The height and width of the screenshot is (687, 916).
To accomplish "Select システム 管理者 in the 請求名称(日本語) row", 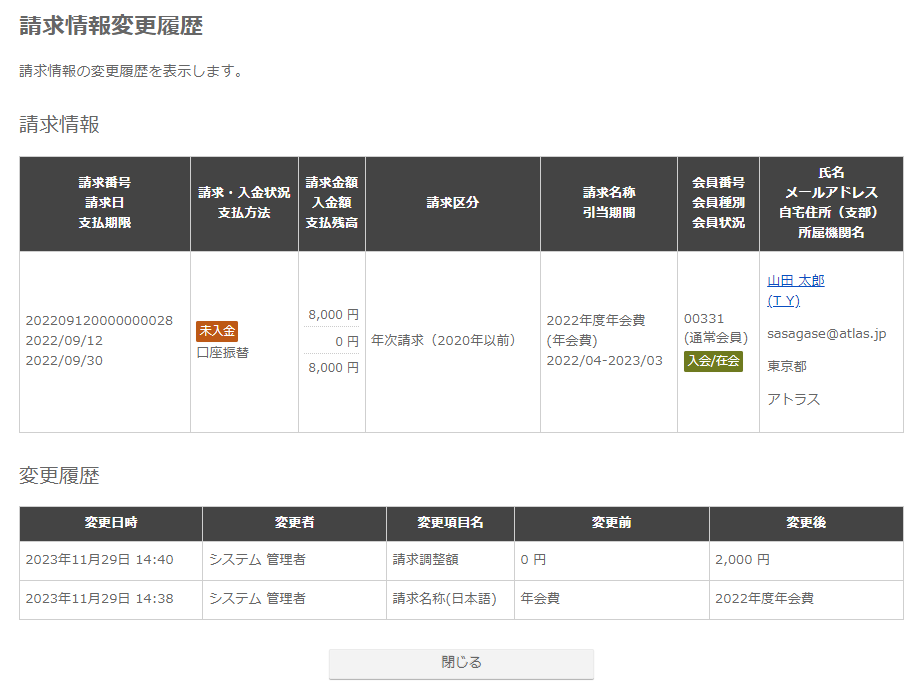I will click(257, 599).
